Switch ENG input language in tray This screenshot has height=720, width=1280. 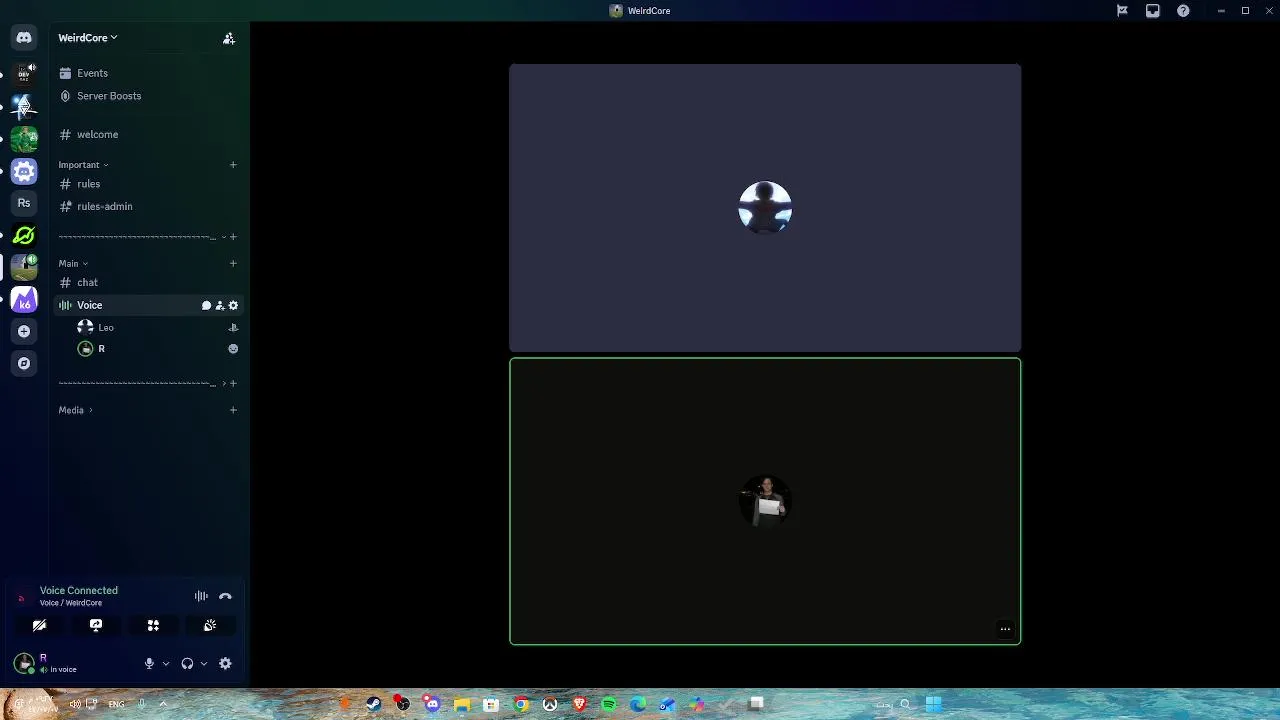click(117, 704)
